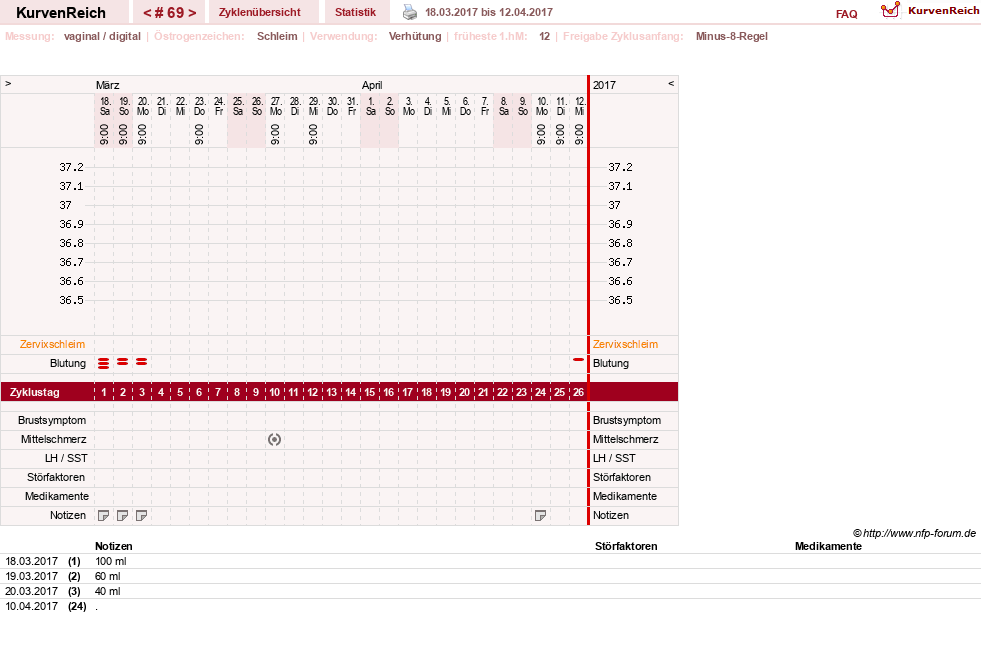Click the date column header 1. Sa in April
The width and height of the screenshot is (981, 645).
(371, 106)
